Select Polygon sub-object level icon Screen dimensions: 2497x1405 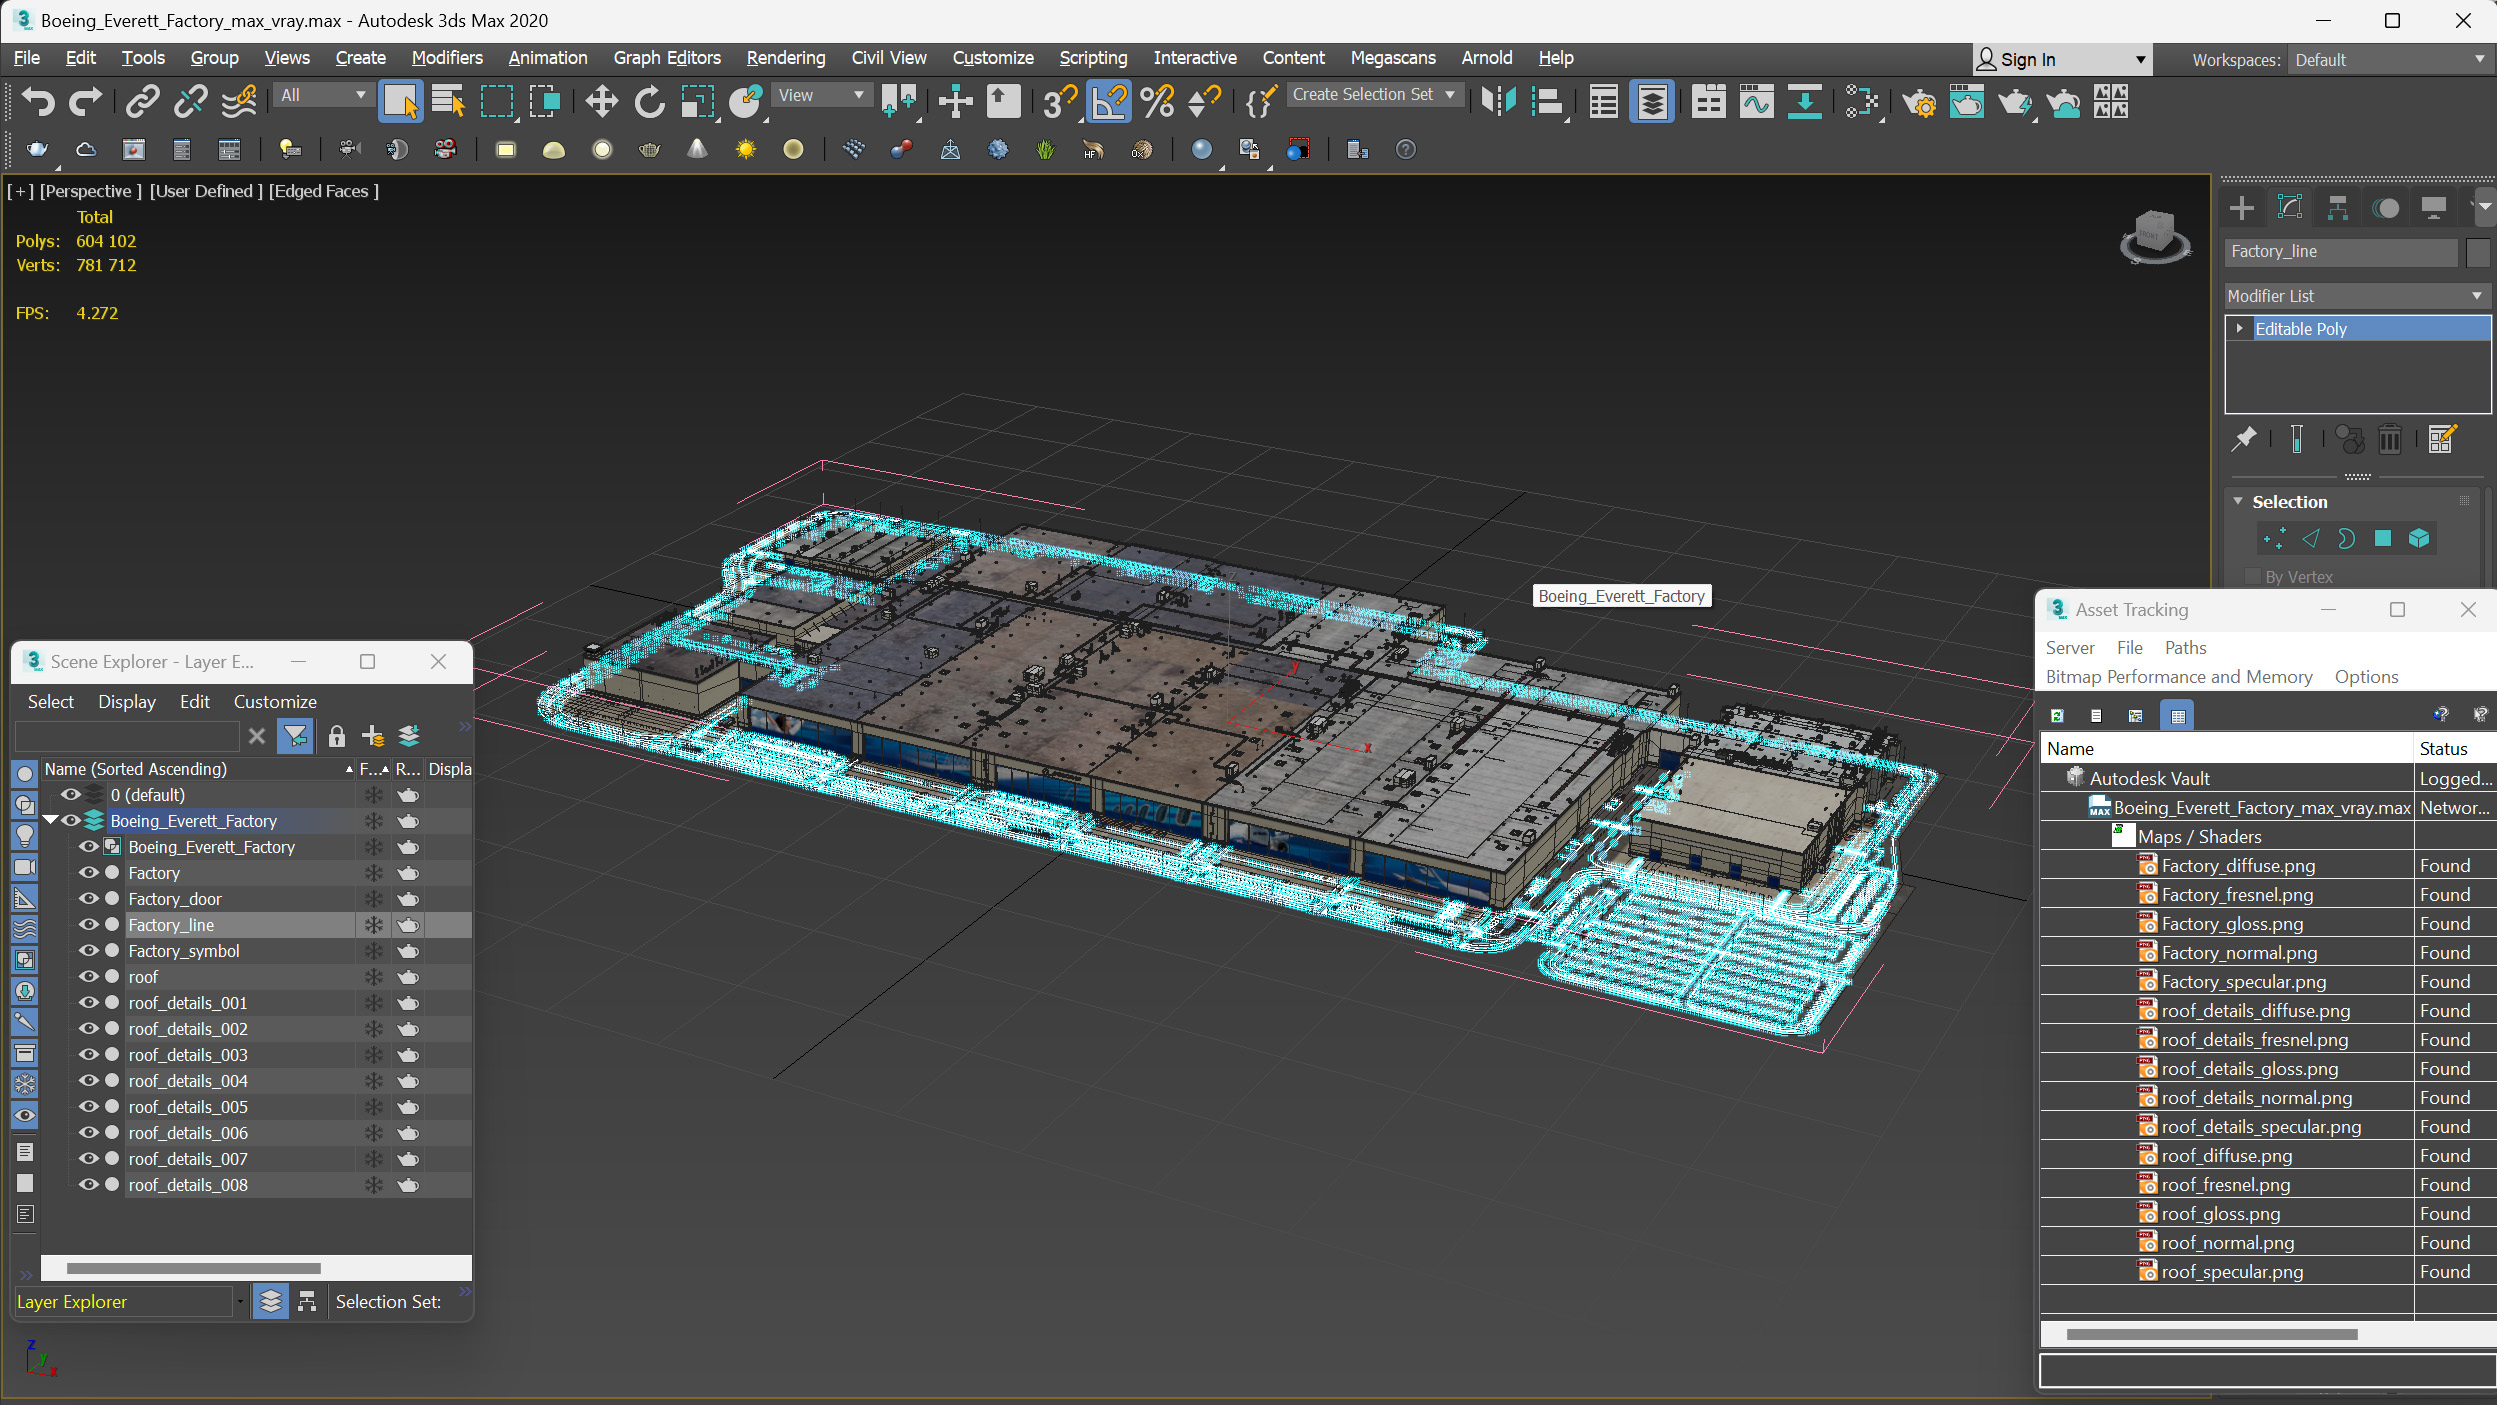click(x=2383, y=539)
